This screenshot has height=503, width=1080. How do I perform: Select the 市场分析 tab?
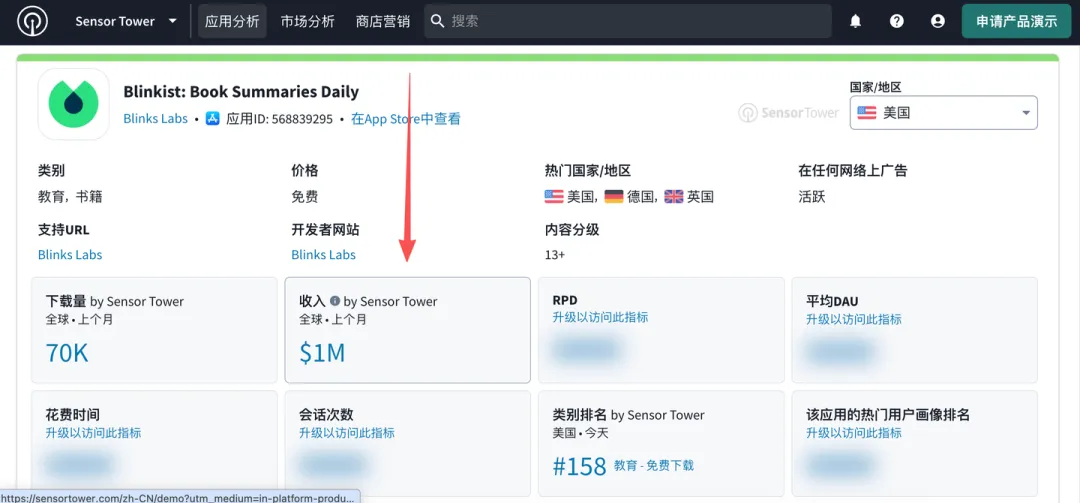pos(307,21)
